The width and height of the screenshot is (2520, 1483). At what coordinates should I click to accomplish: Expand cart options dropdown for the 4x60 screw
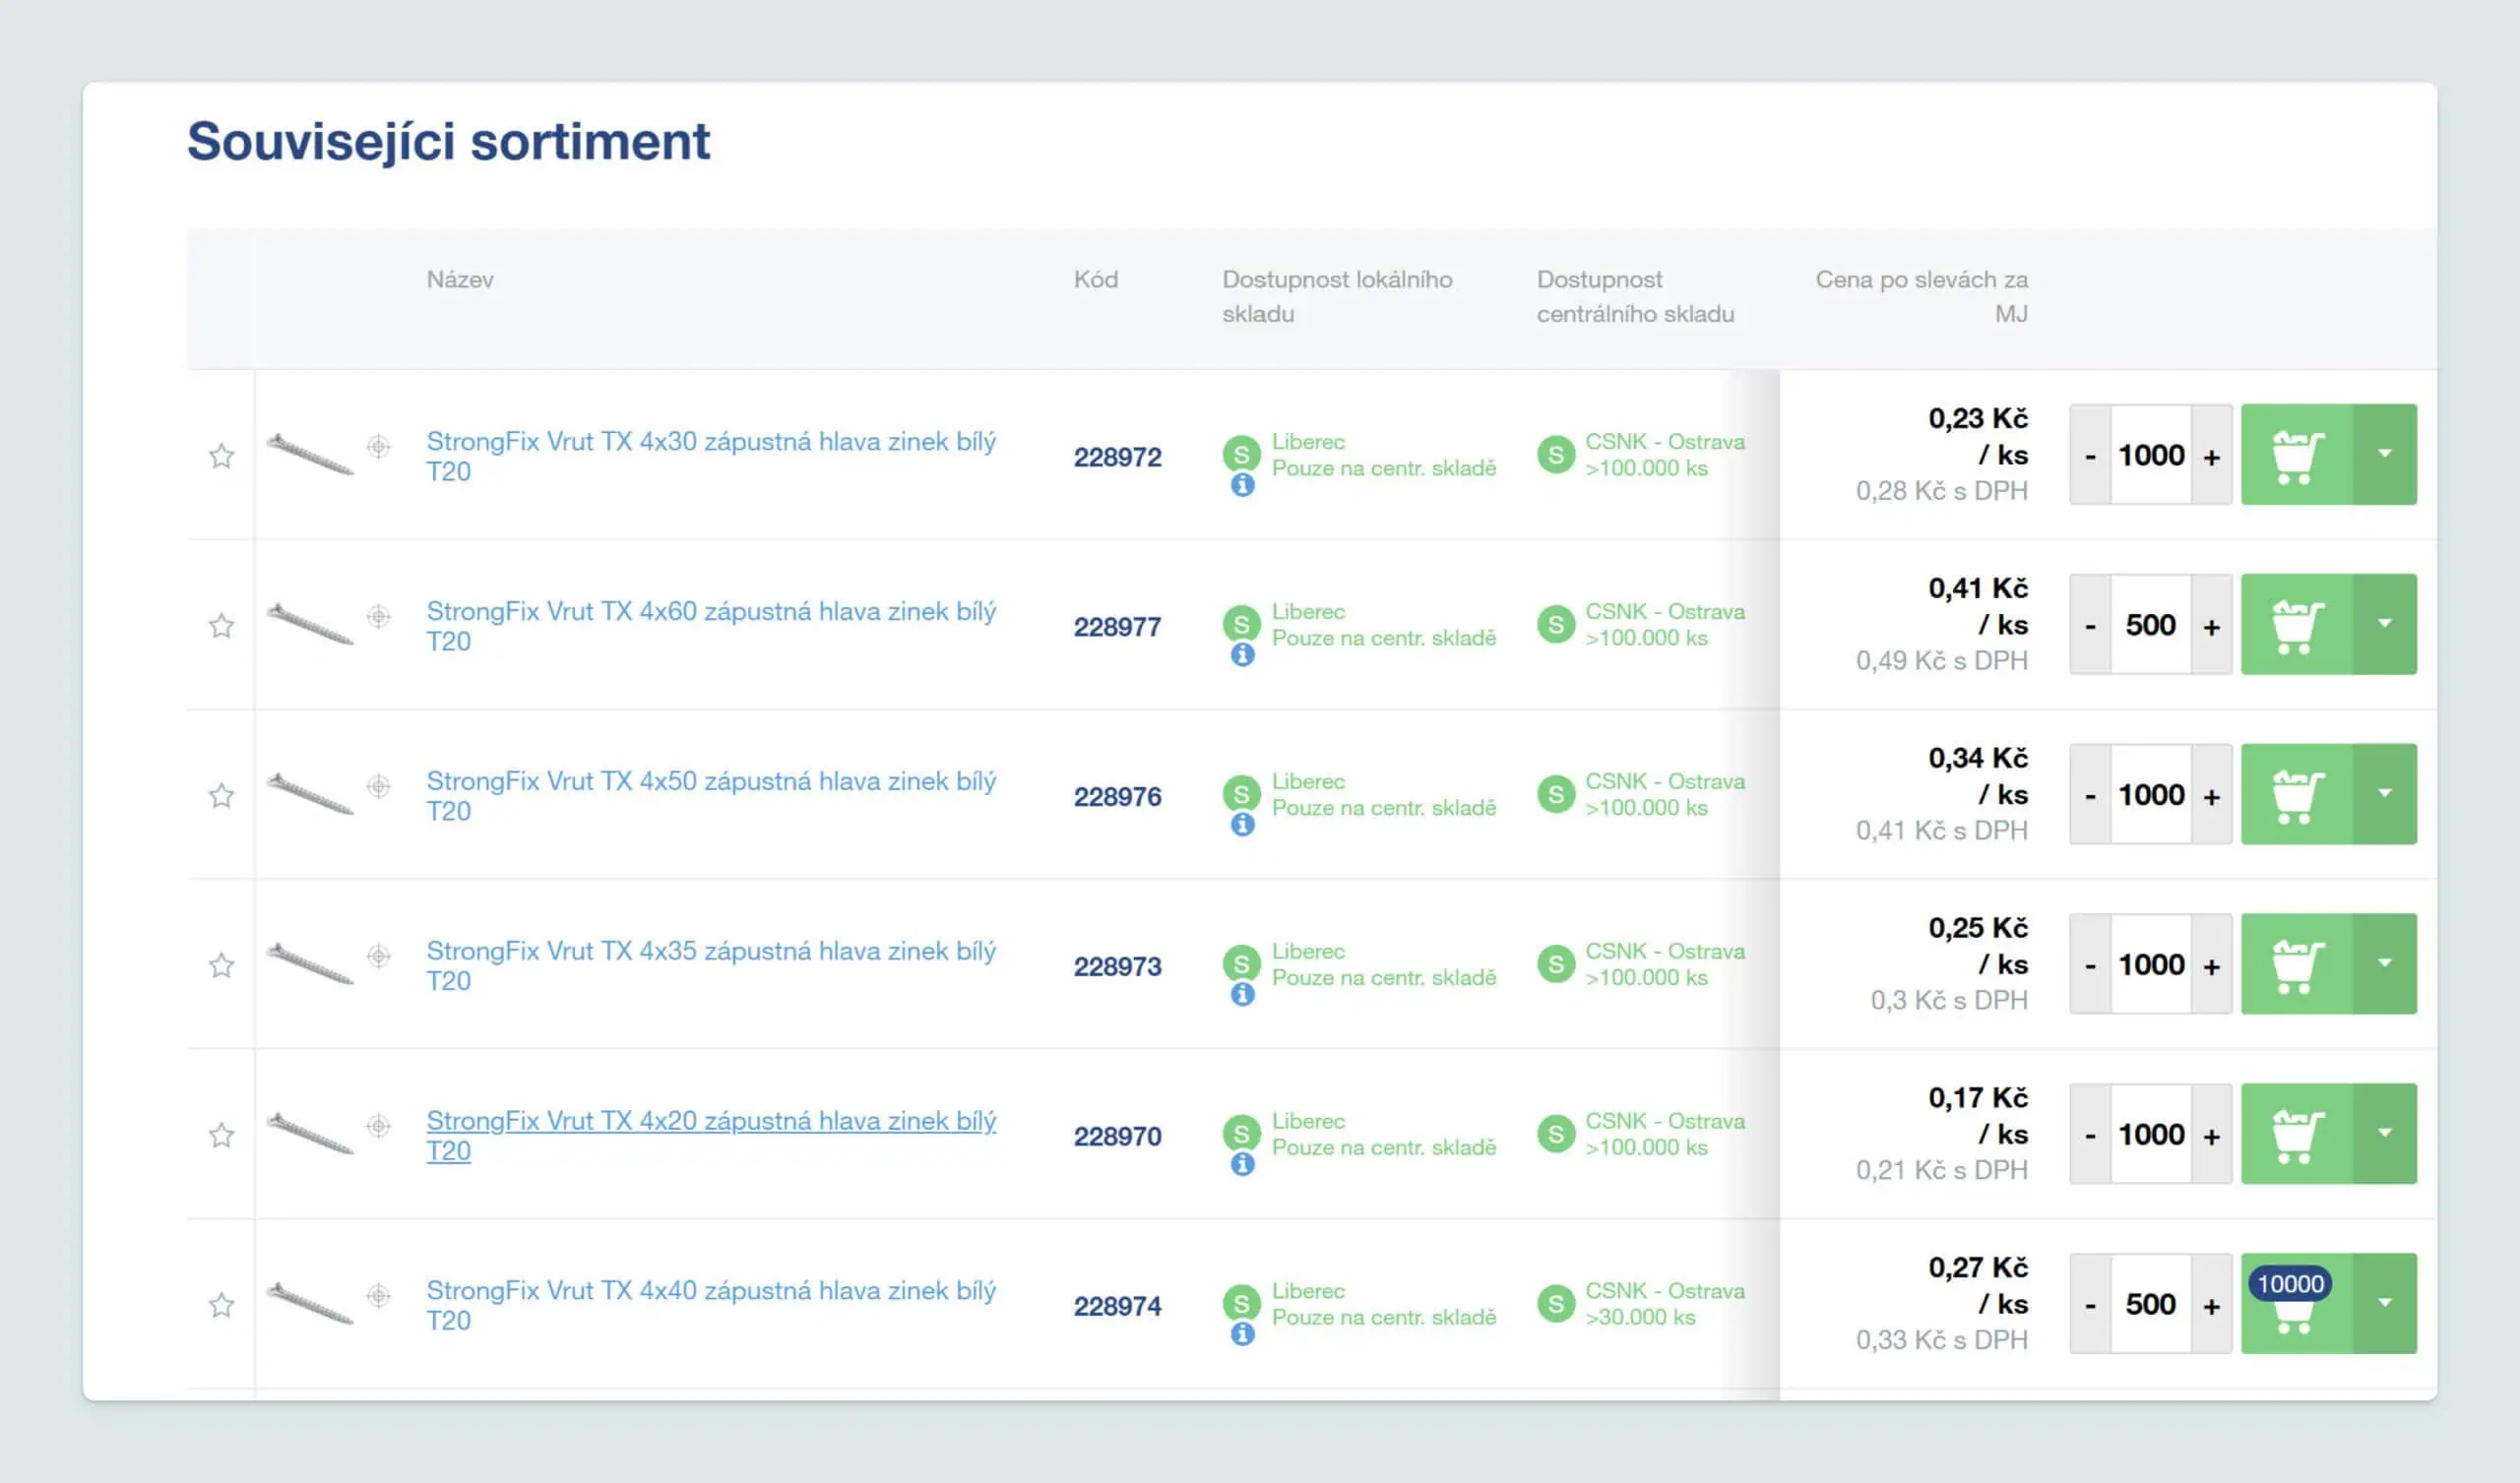[2385, 625]
